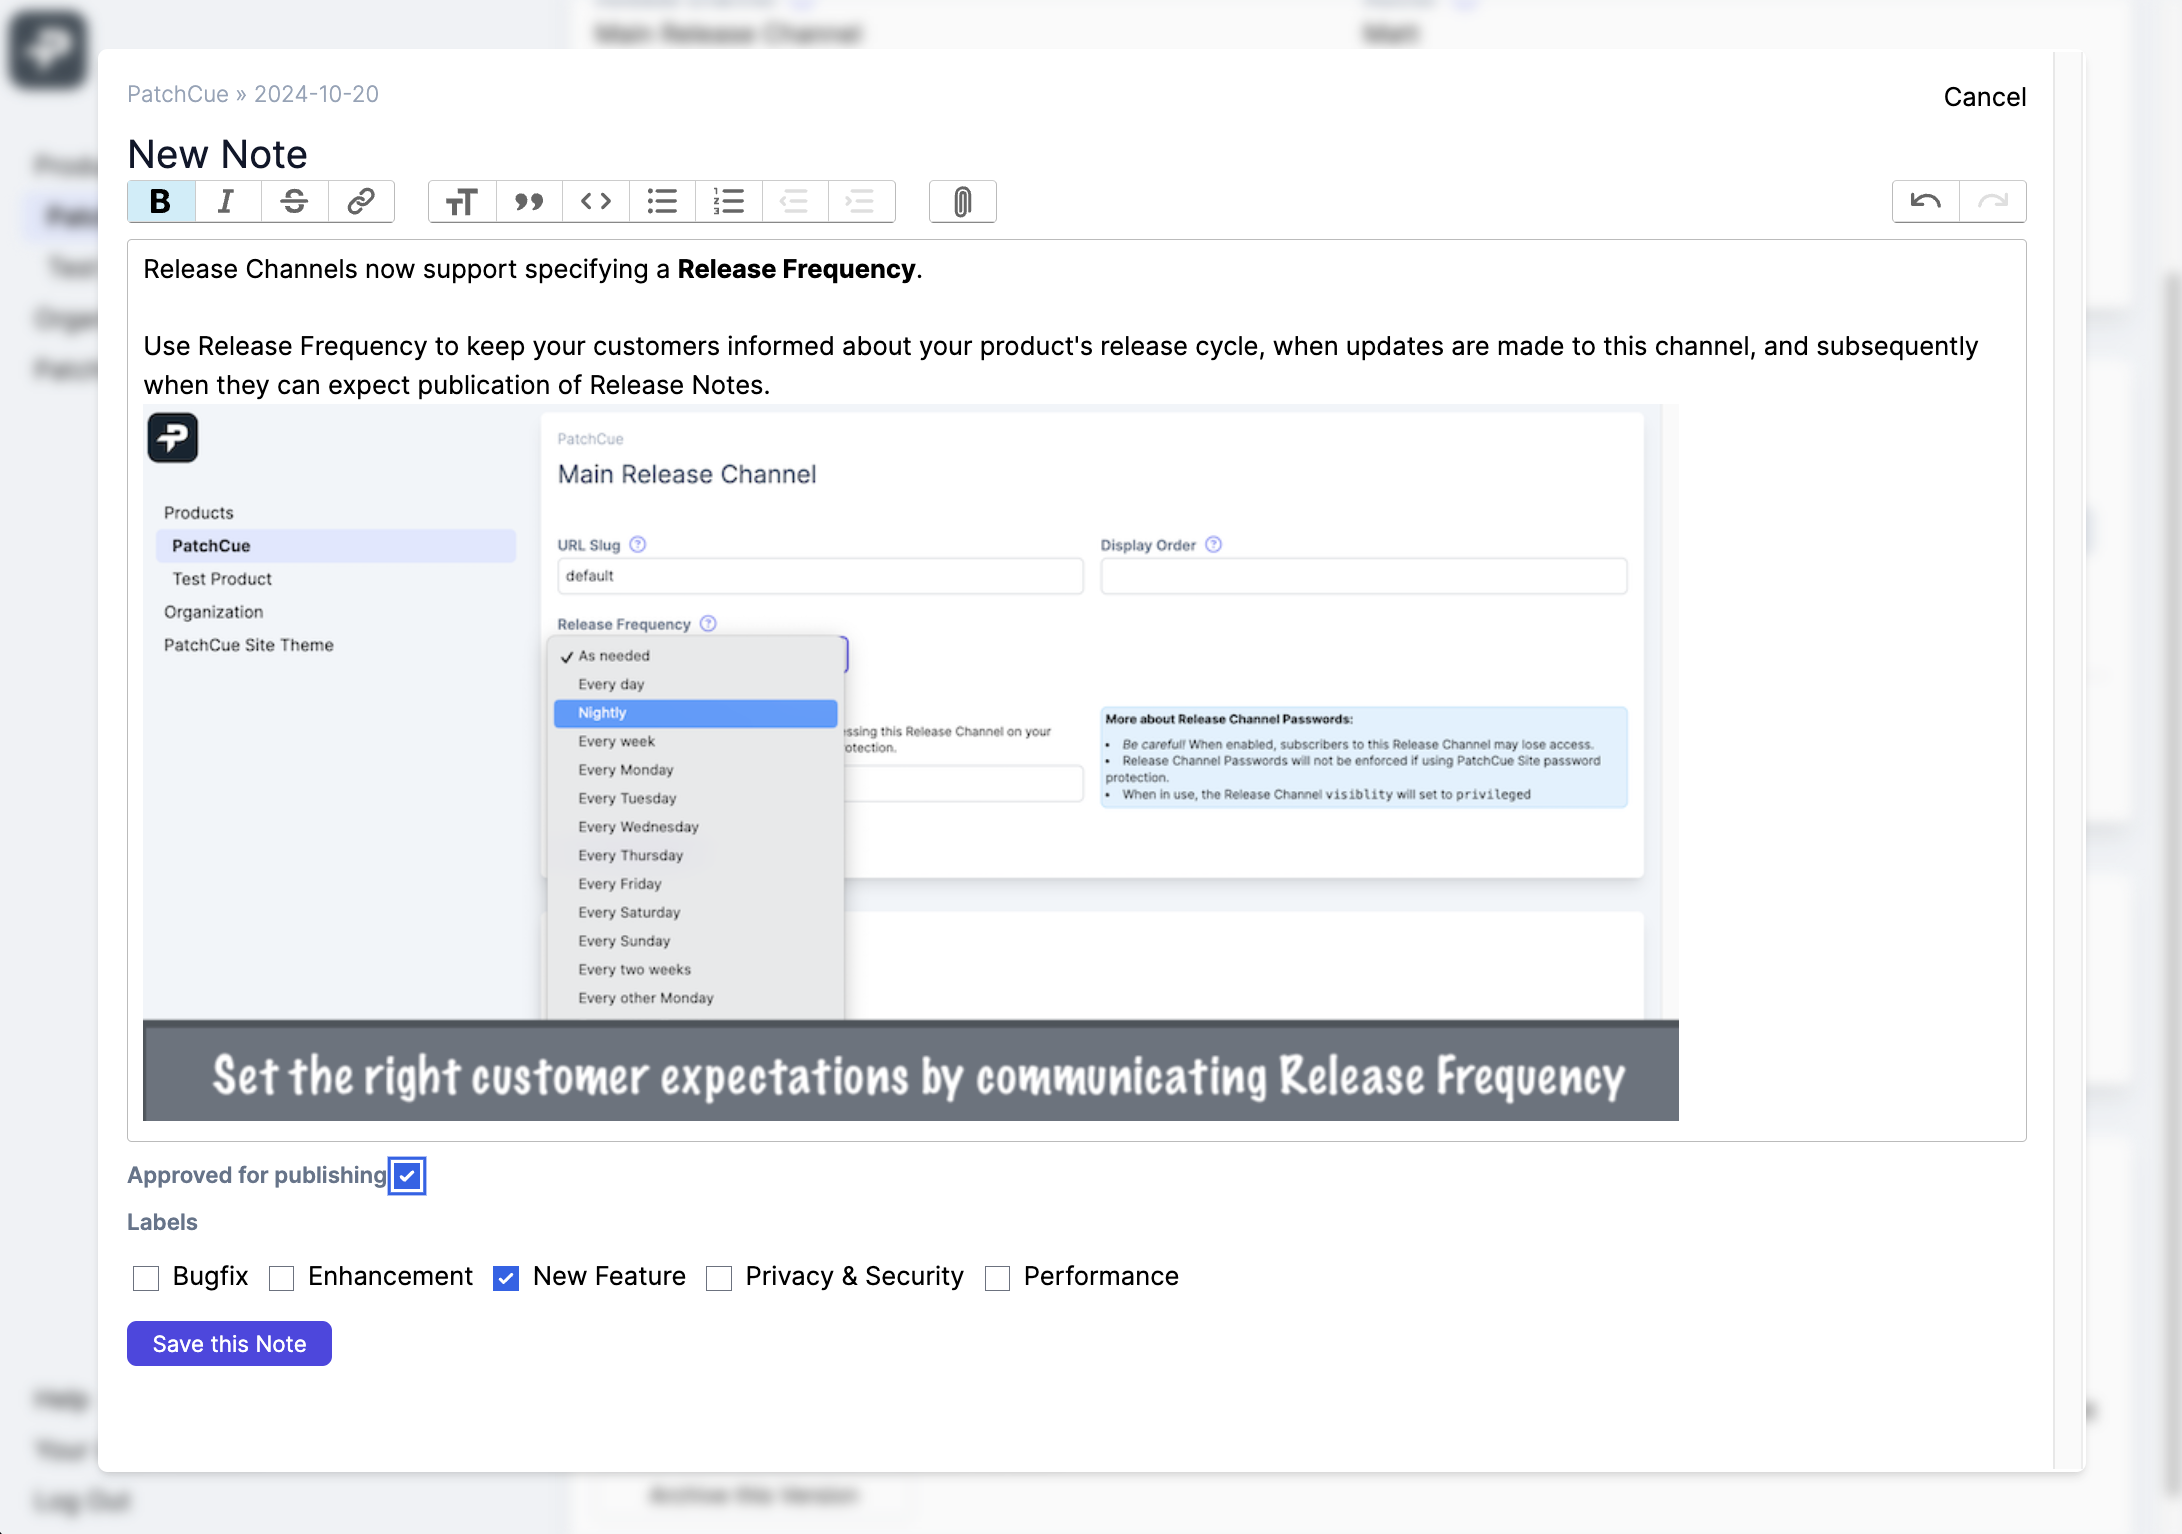Cancel the new note dialog
This screenshot has width=2182, height=1534.
1985,97
